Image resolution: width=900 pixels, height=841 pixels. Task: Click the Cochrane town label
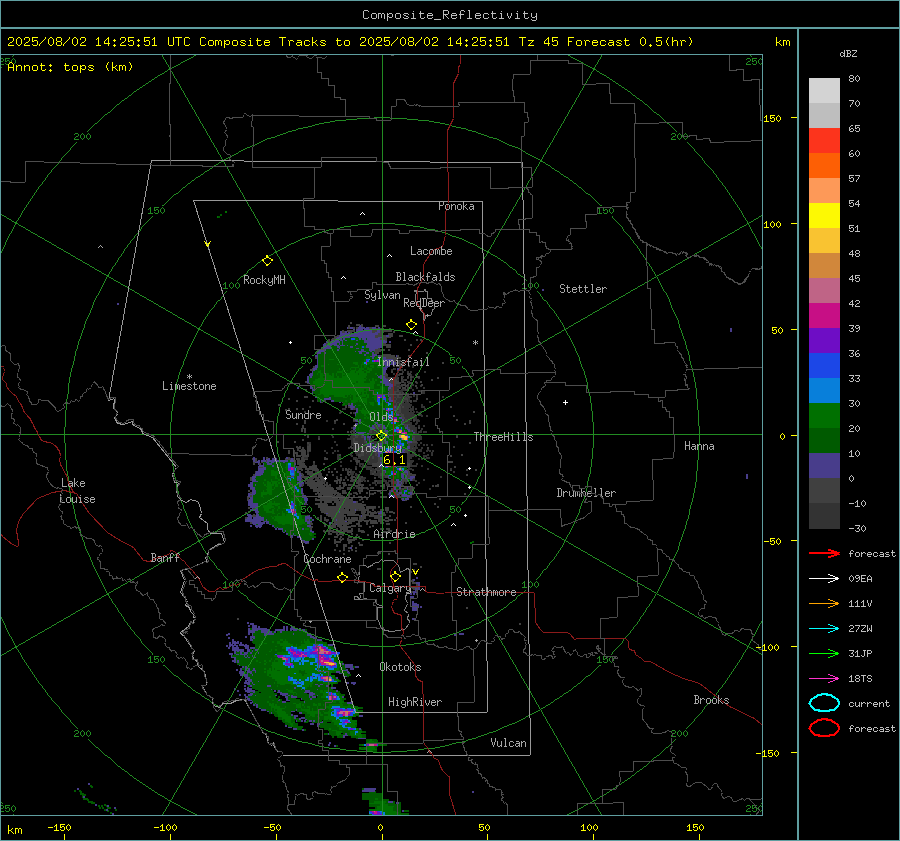point(327,559)
